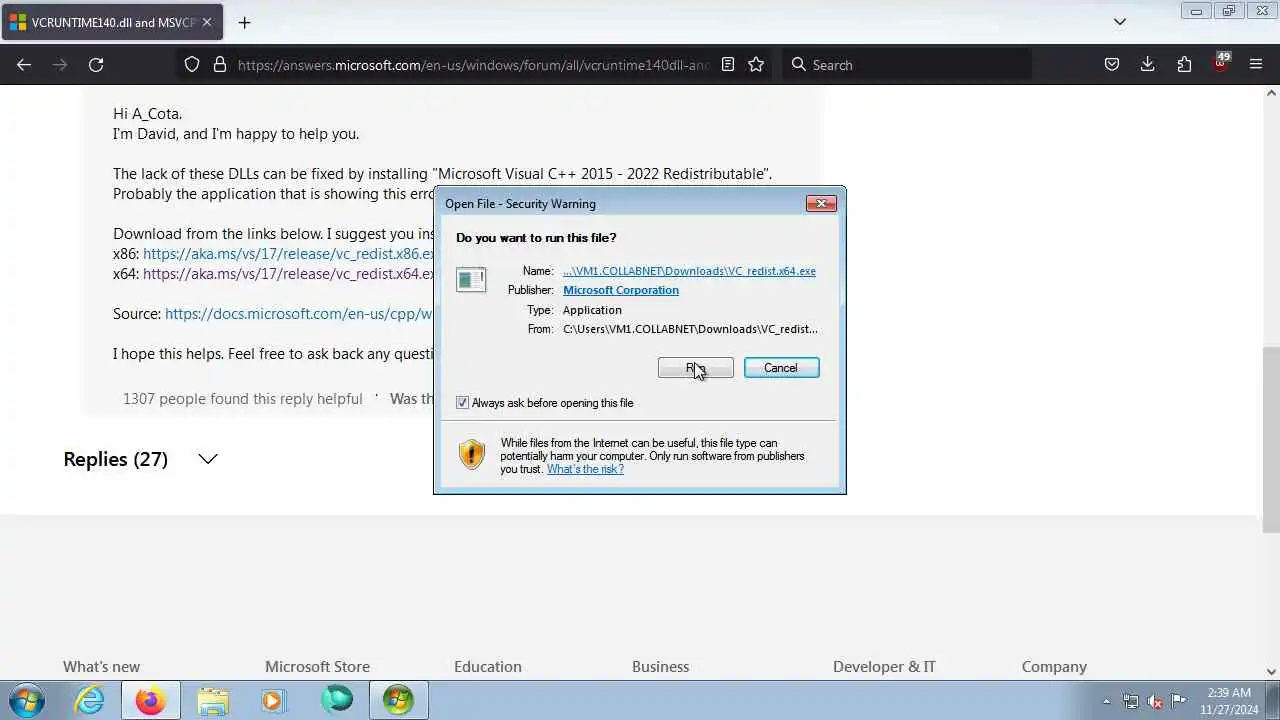Open vc_redist.x86 download link
This screenshot has width=1280, height=720.
(x=289, y=254)
